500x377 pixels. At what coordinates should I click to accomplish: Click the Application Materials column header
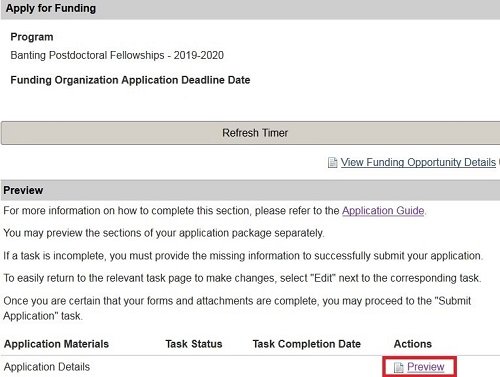click(56, 344)
